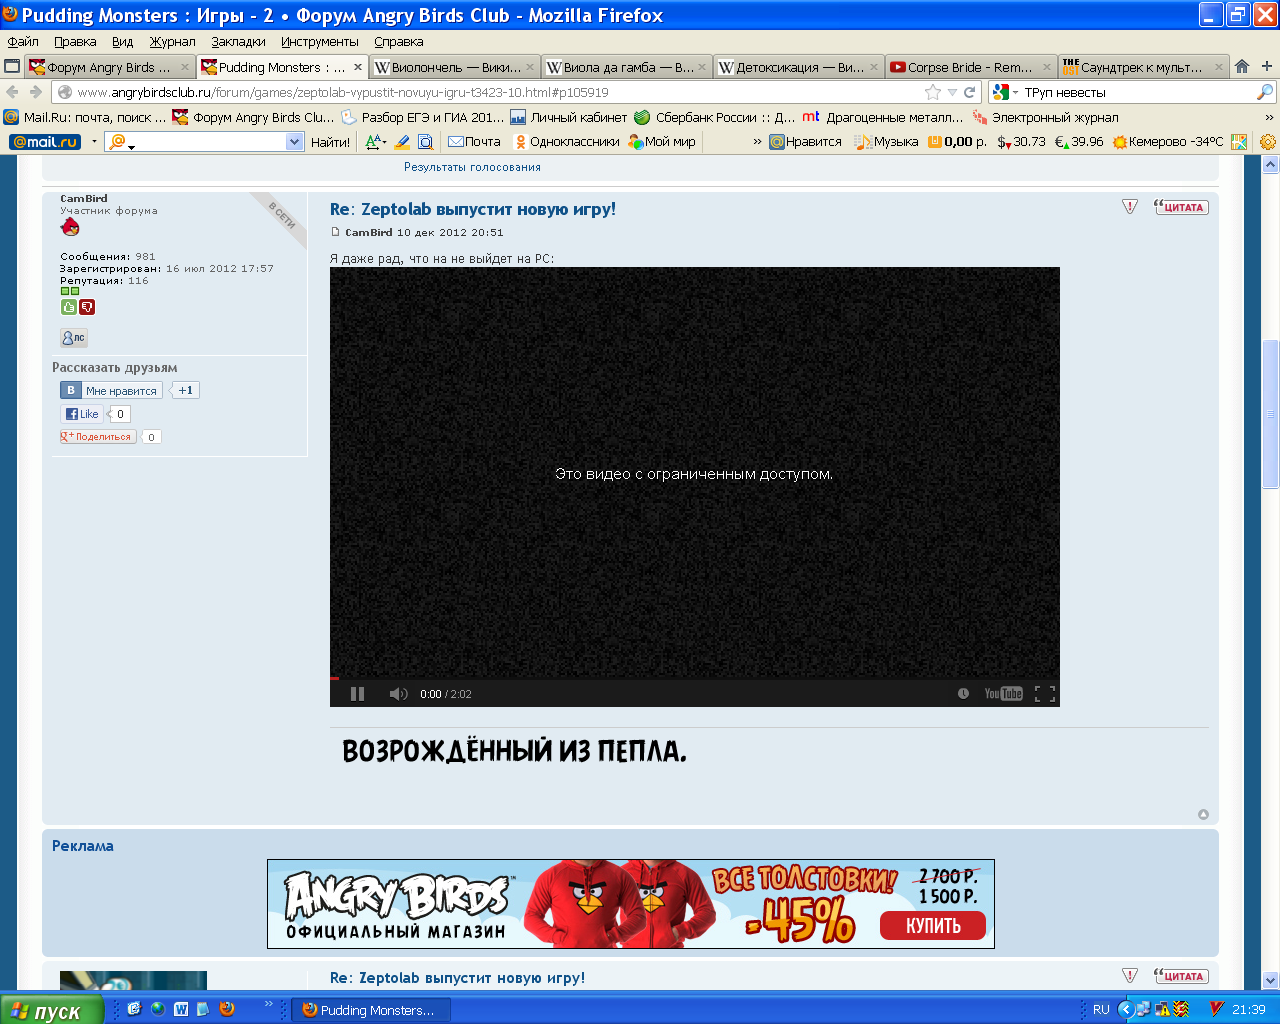The width and height of the screenshot is (1280, 1024).
Task: Click the video progress bar
Action: coord(694,678)
